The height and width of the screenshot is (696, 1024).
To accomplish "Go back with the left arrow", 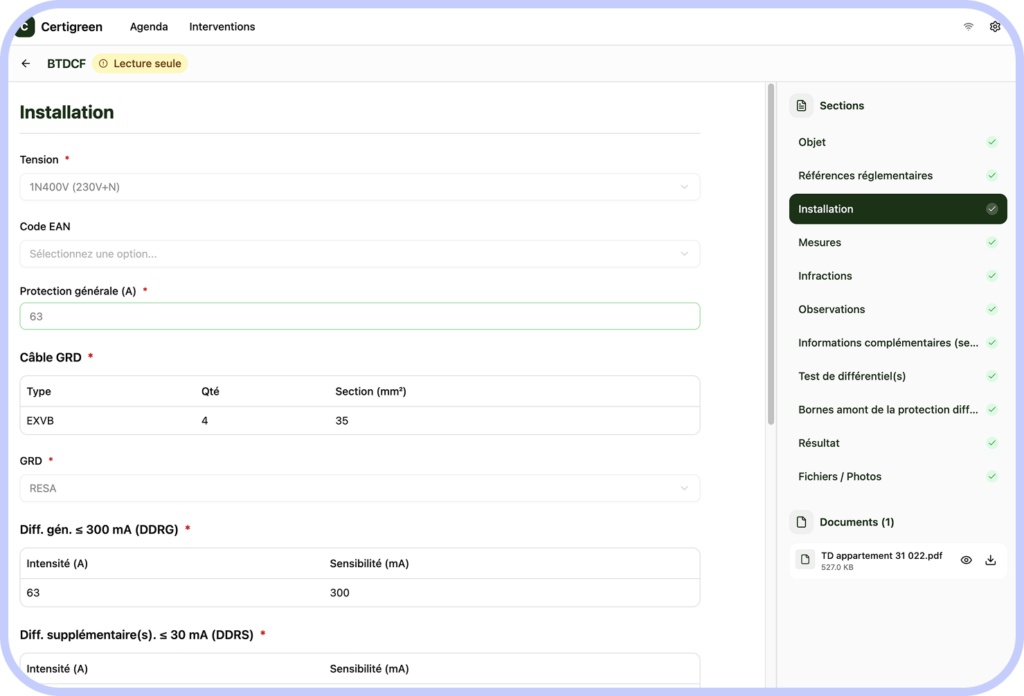I will [25, 63].
